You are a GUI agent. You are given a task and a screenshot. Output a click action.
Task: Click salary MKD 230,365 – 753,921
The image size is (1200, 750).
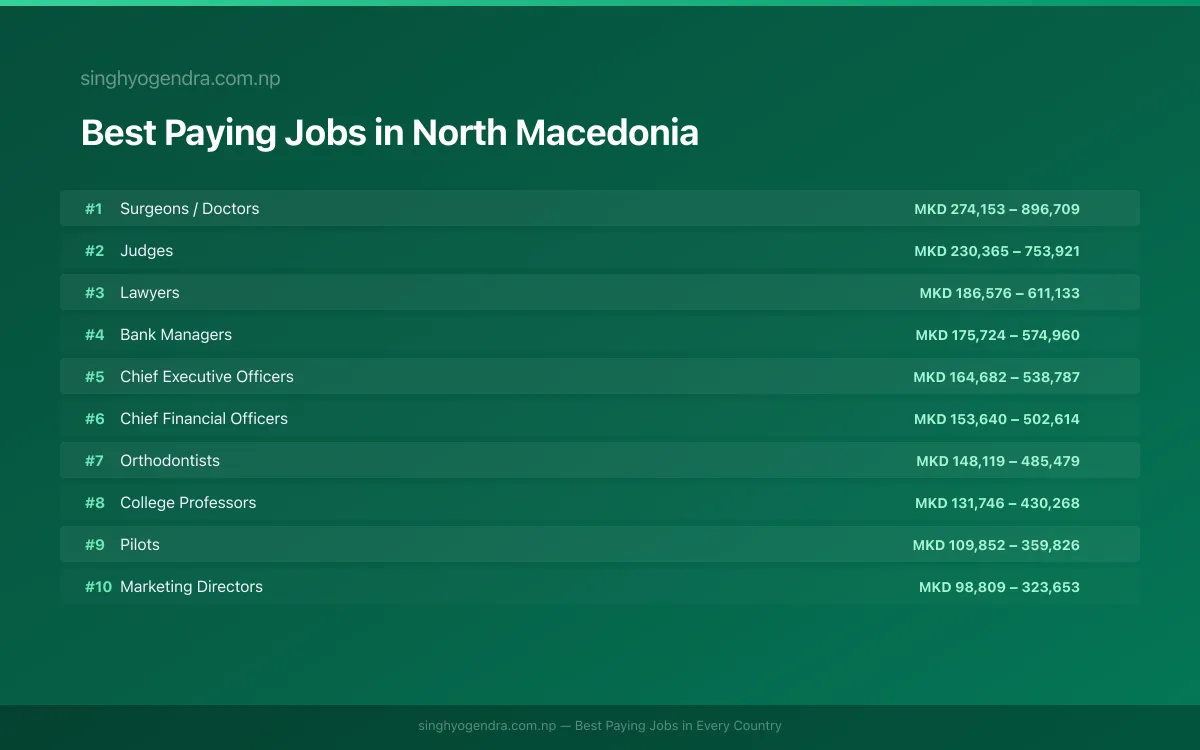997,251
